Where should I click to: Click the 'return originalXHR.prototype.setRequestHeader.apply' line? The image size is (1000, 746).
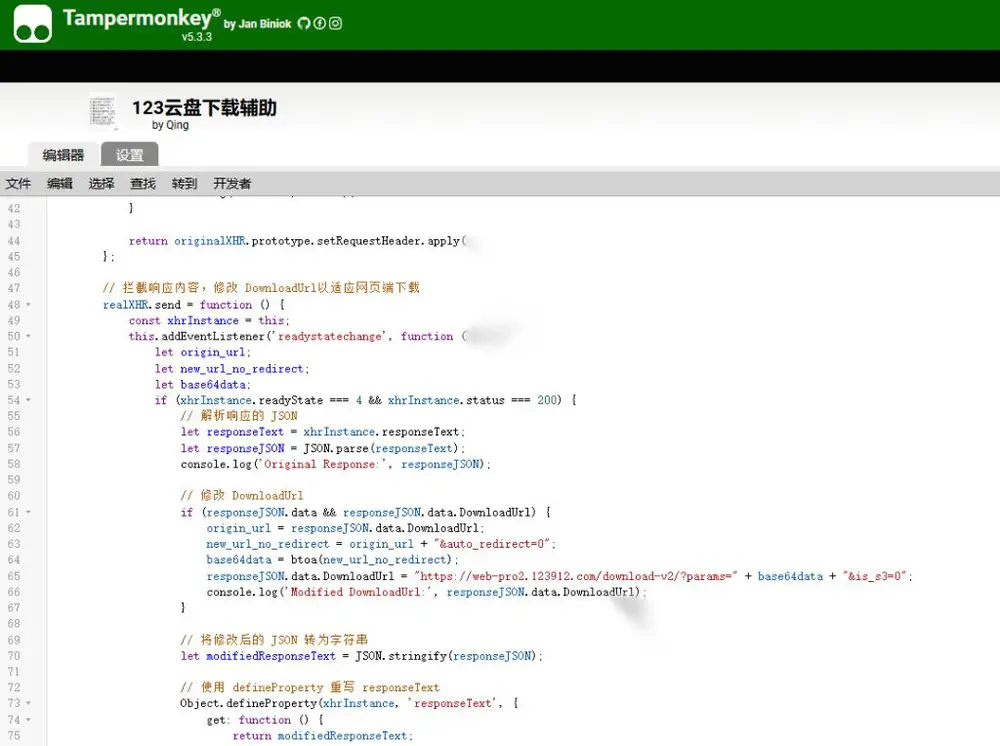pyautogui.click(x=298, y=241)
